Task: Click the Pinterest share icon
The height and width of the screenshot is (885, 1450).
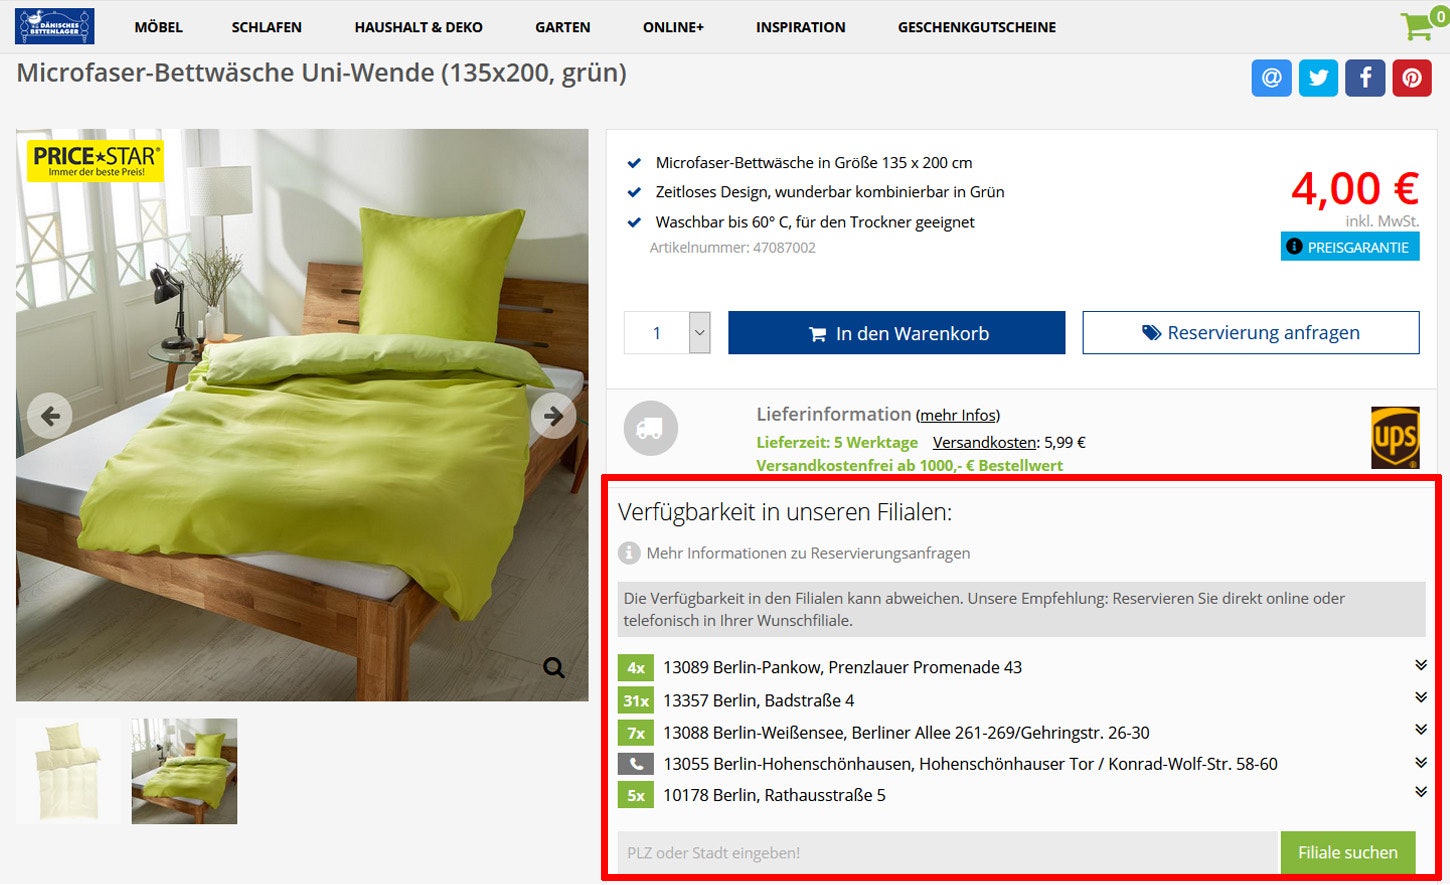Action: 1412,77
